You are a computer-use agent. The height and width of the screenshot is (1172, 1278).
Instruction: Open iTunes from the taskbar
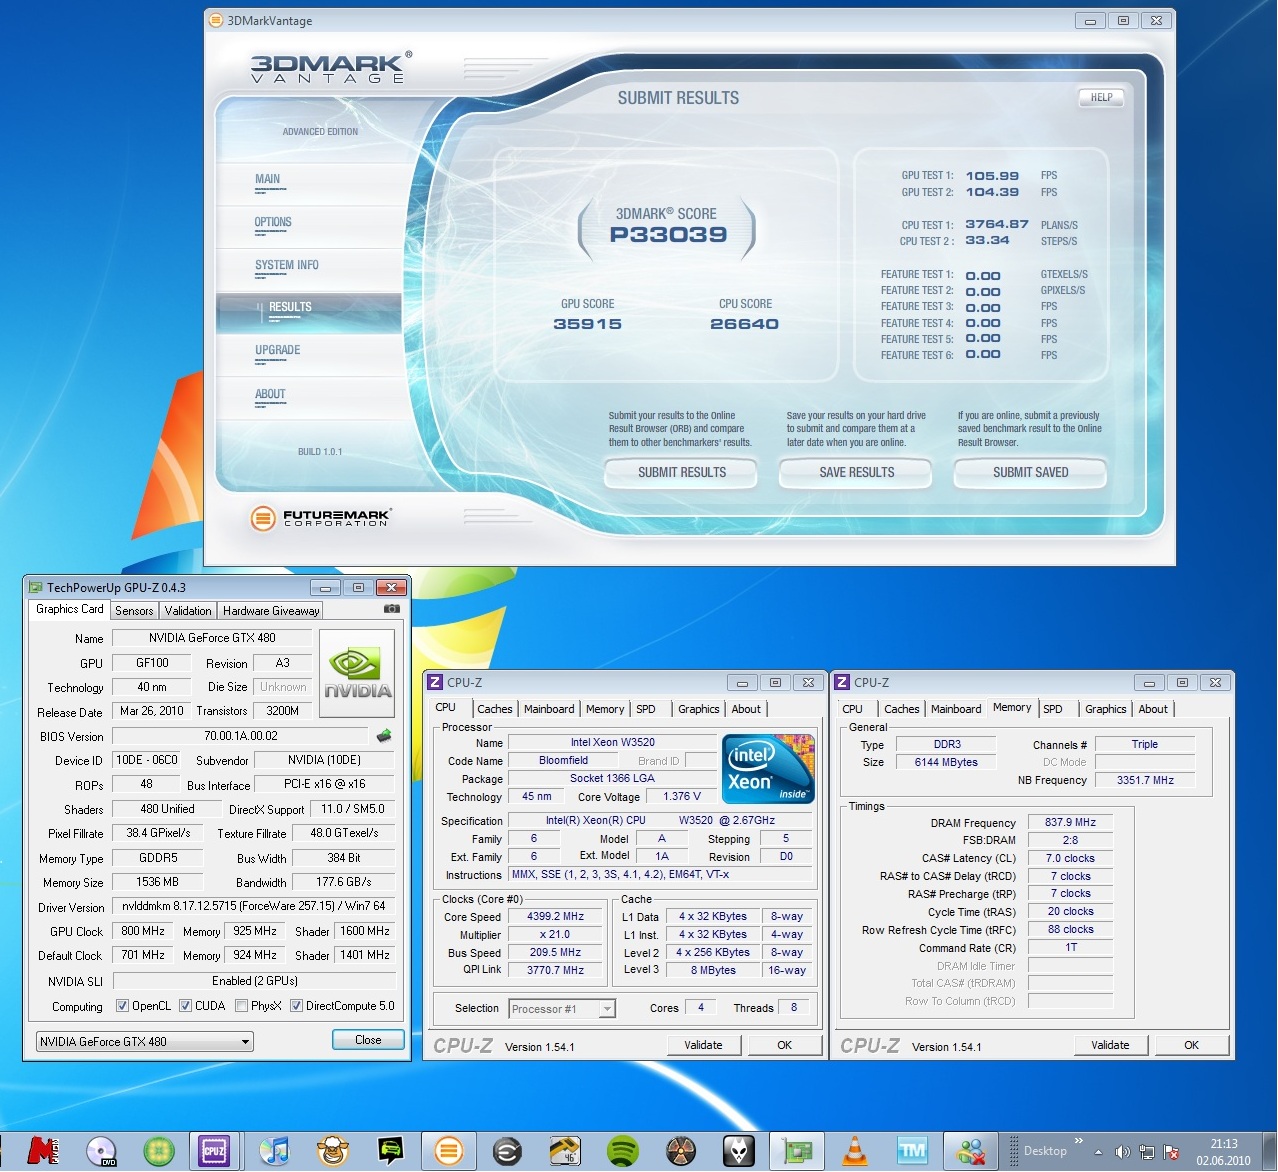pyautogui.click(x=274, y=1151)
